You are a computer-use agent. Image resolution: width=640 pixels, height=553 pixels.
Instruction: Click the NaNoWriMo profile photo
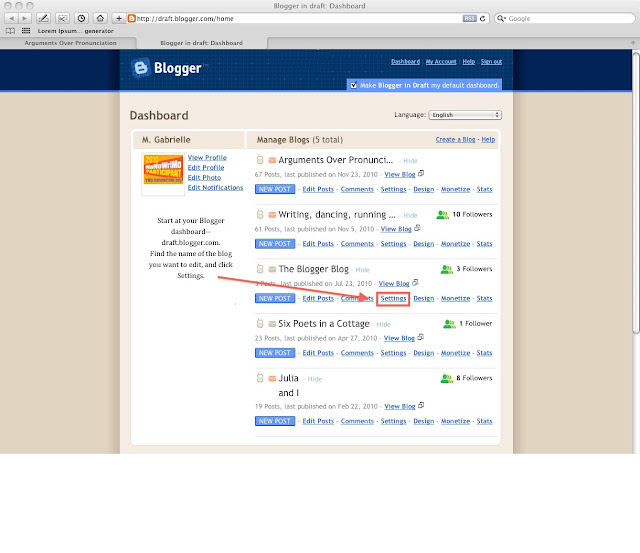pyautogui.click(x=163, y=169)
